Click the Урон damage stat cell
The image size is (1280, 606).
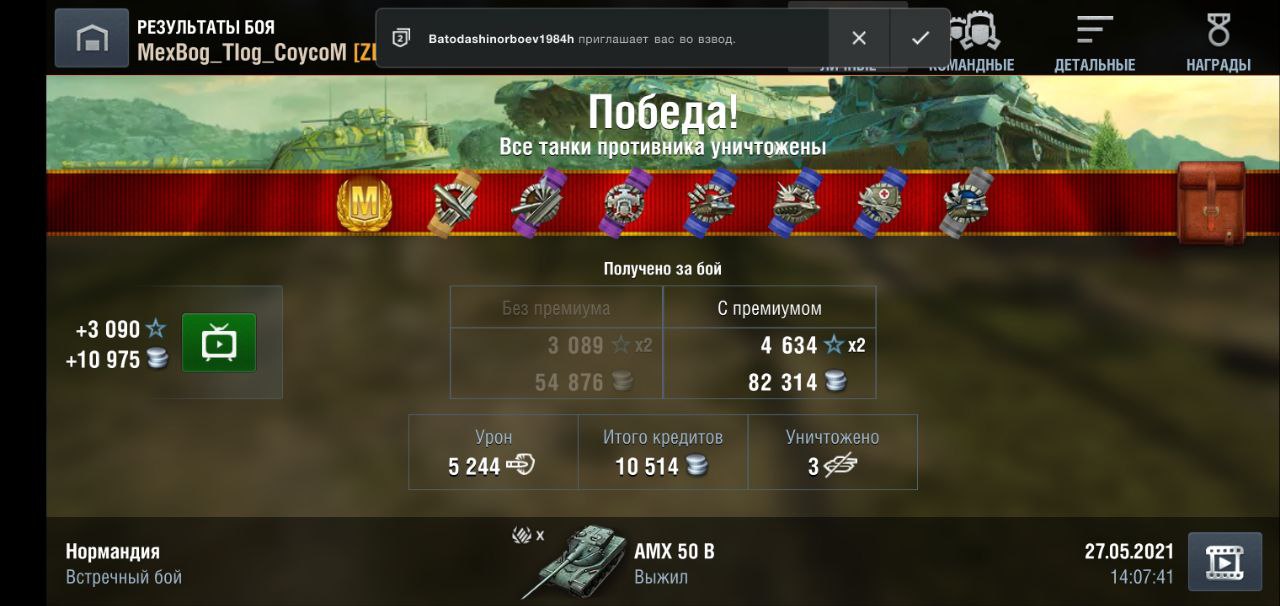tap(493, 452)
